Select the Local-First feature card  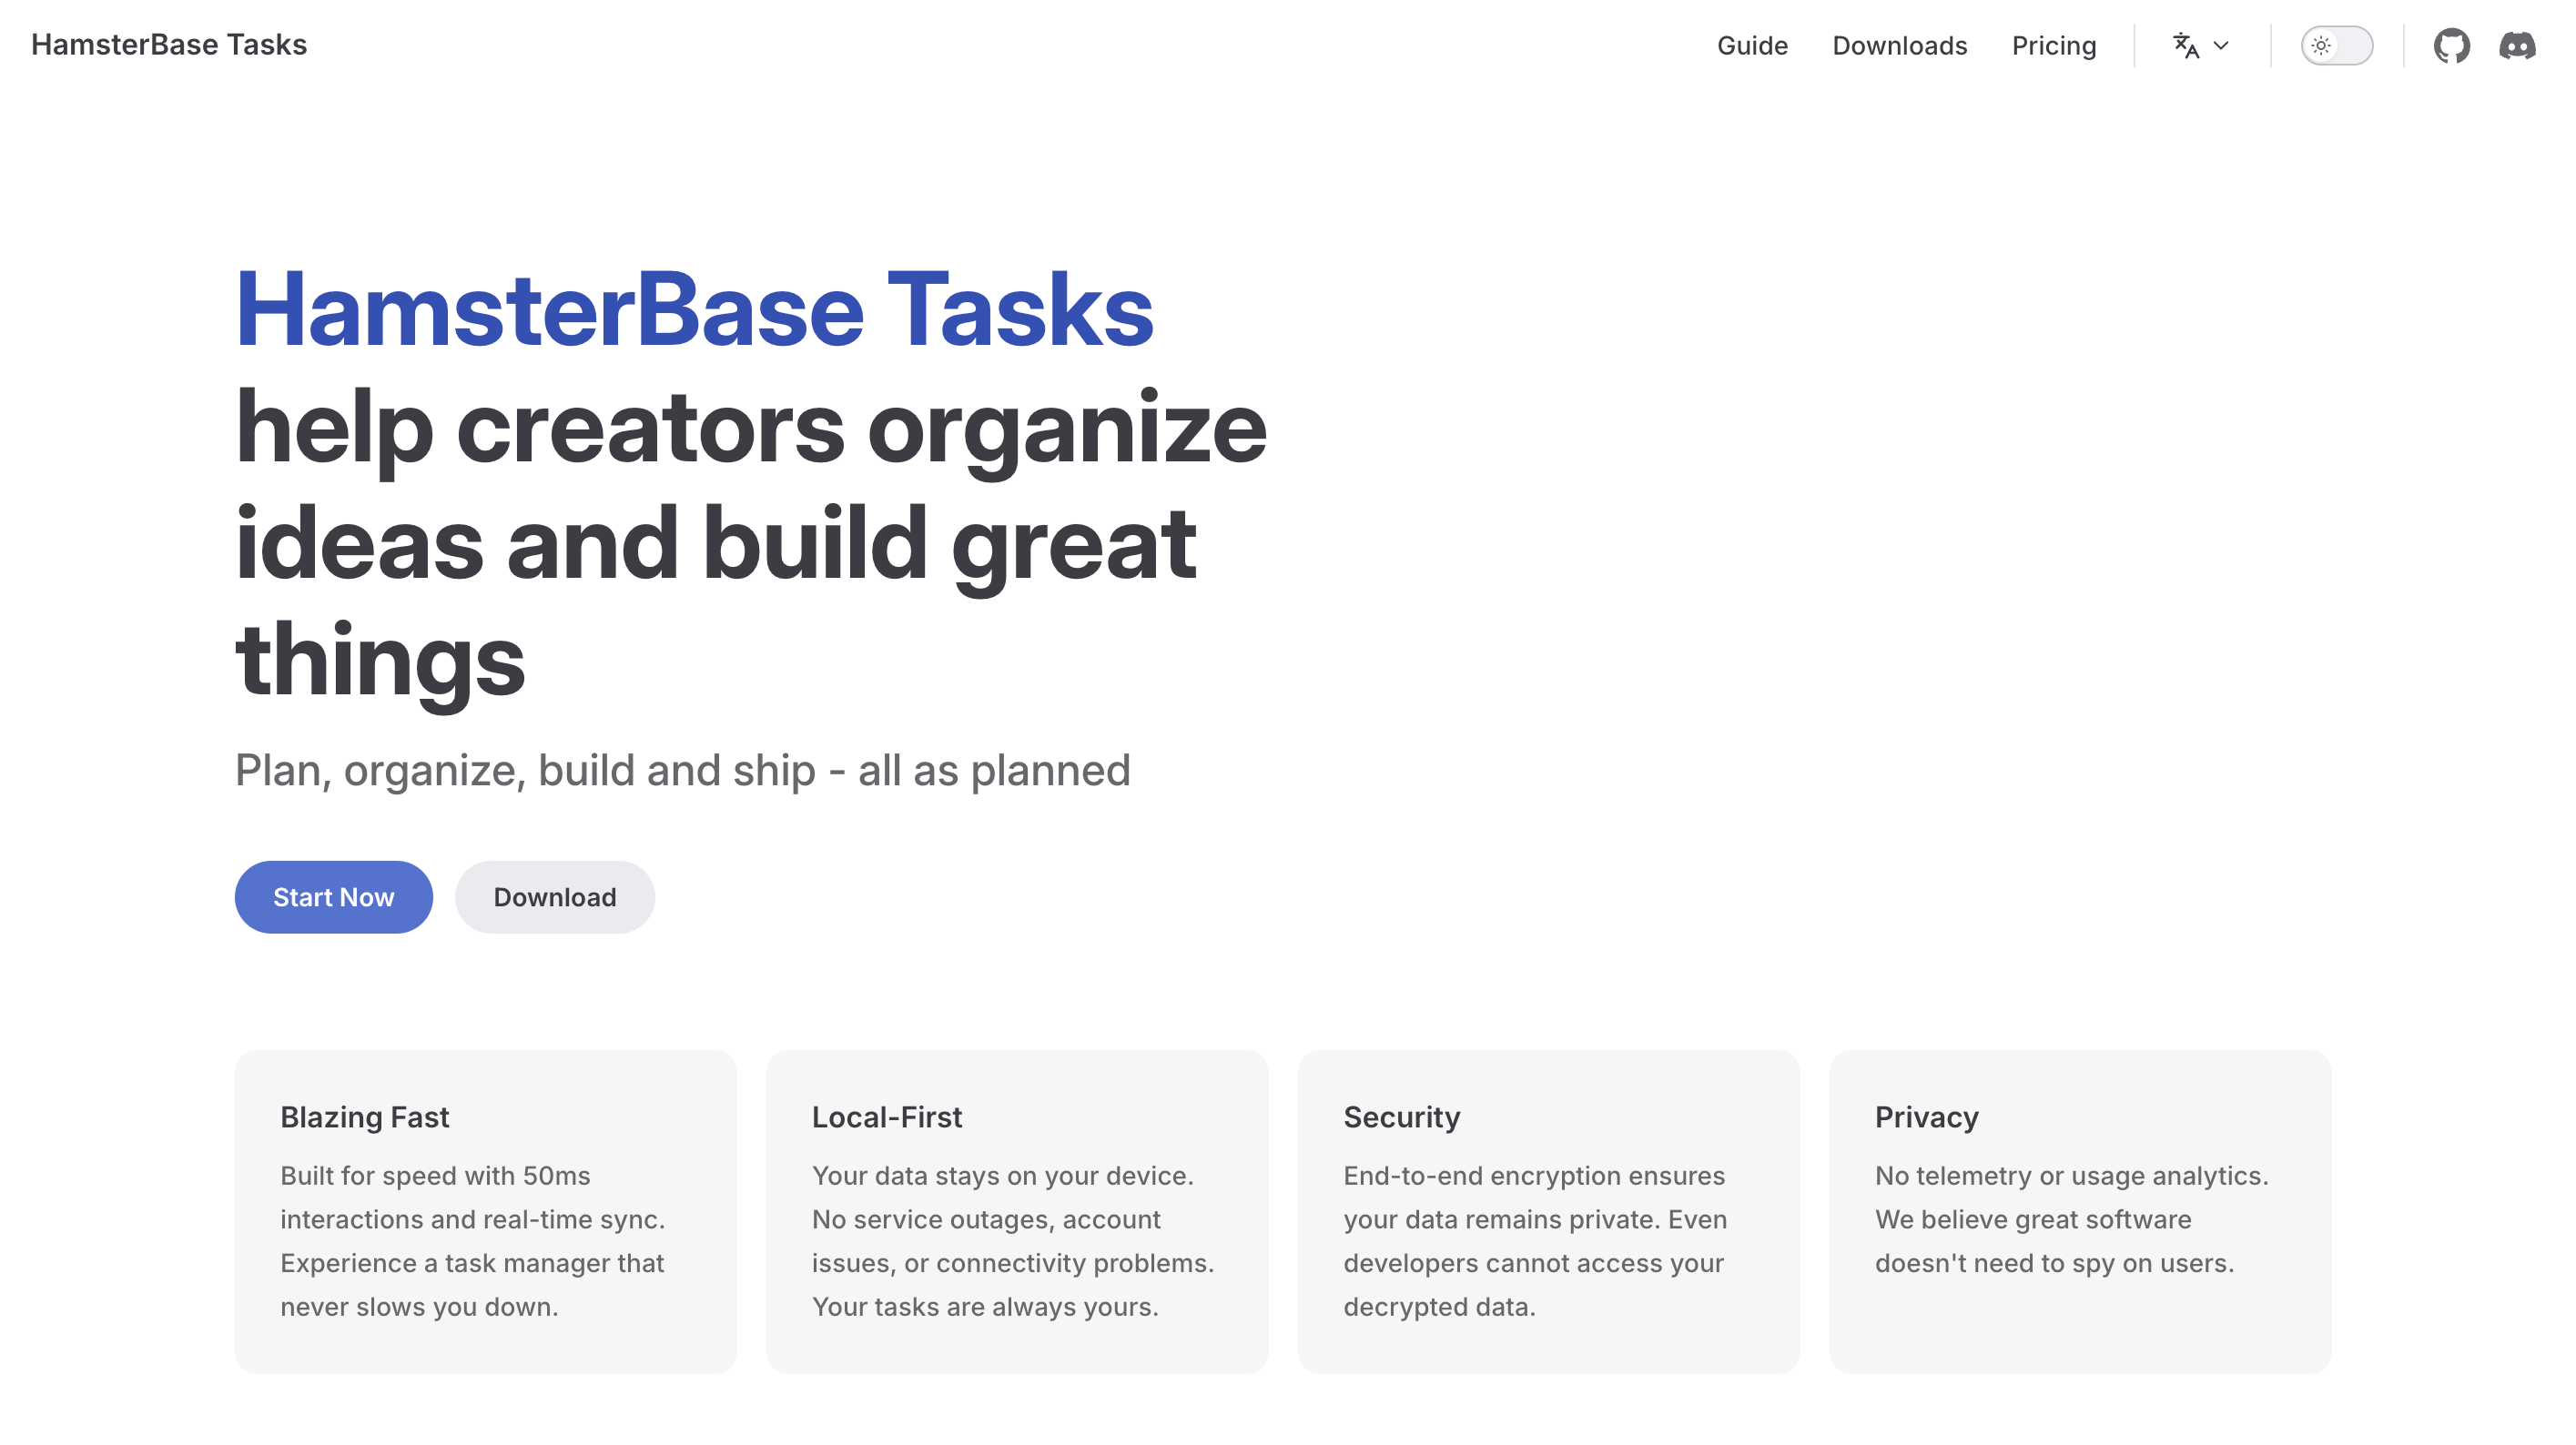pyautogui.click(x=1016, y=1210)
